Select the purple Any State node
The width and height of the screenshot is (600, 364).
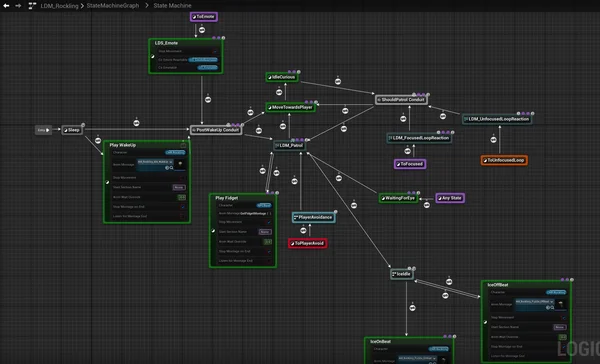pos(450,198)
